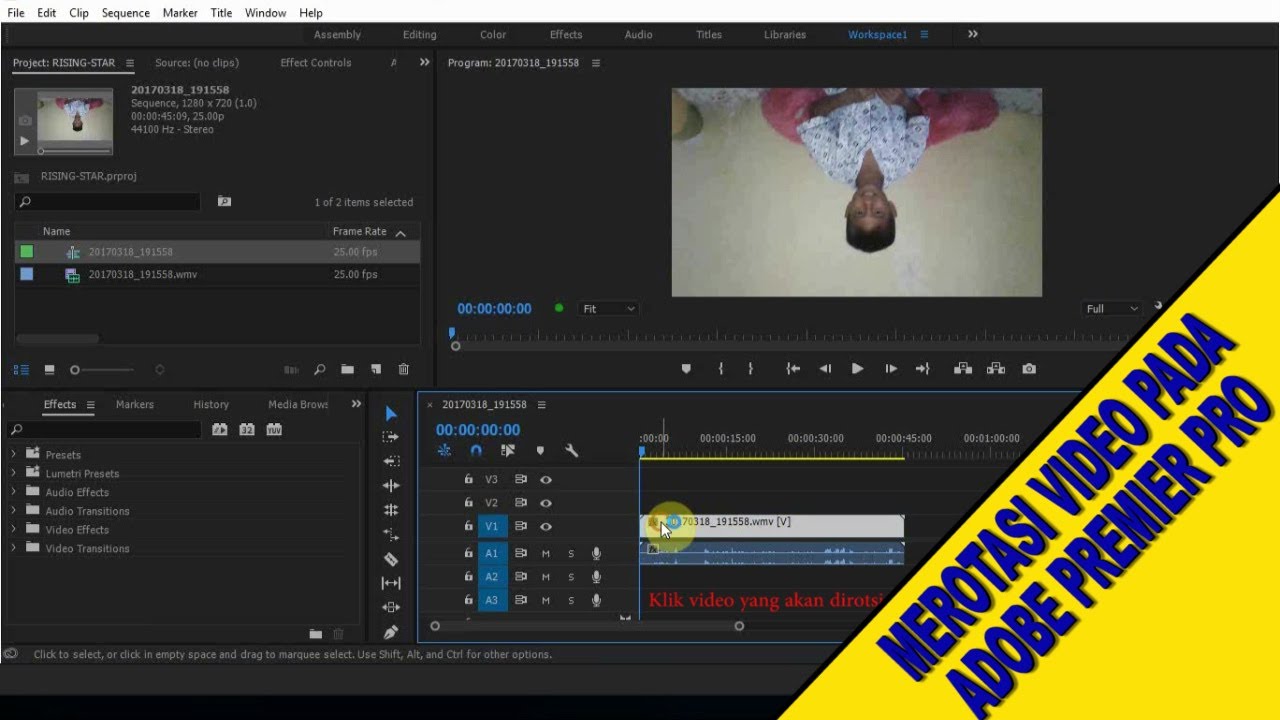Toggle timeline Snap magnet icon
The image size is (1280, 720).
click(x=476, y=451)
